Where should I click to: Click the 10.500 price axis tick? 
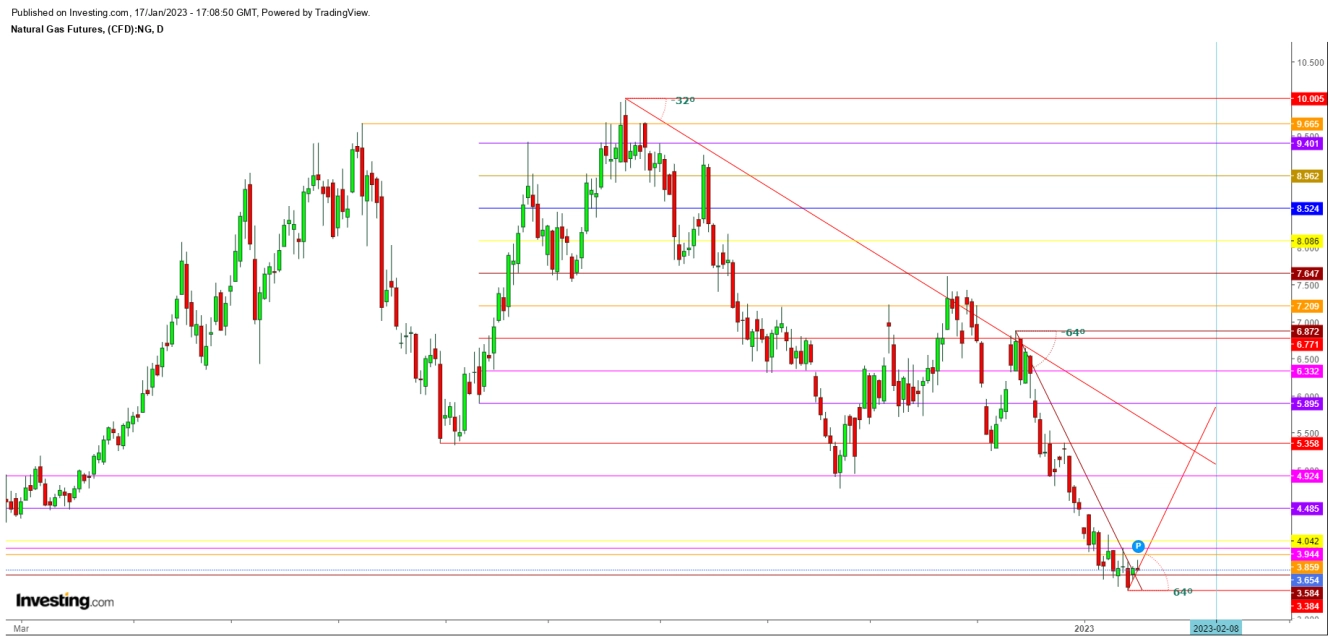click(1310, 62)
